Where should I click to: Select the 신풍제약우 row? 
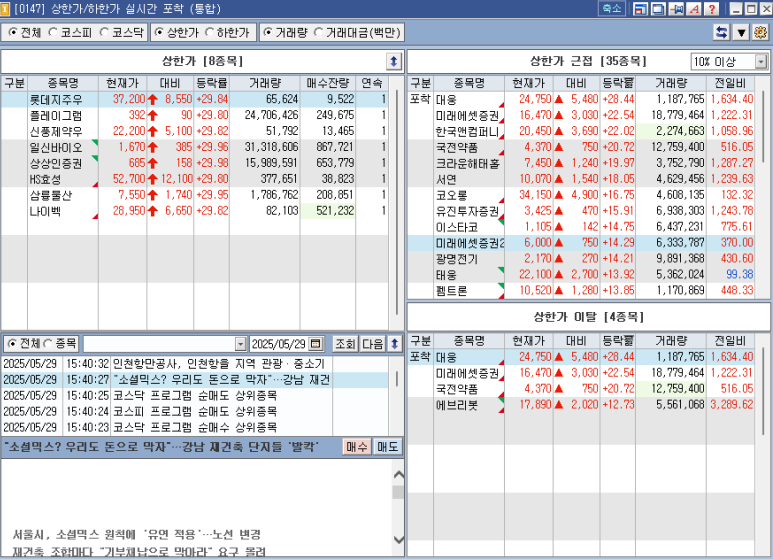(194, 131)
